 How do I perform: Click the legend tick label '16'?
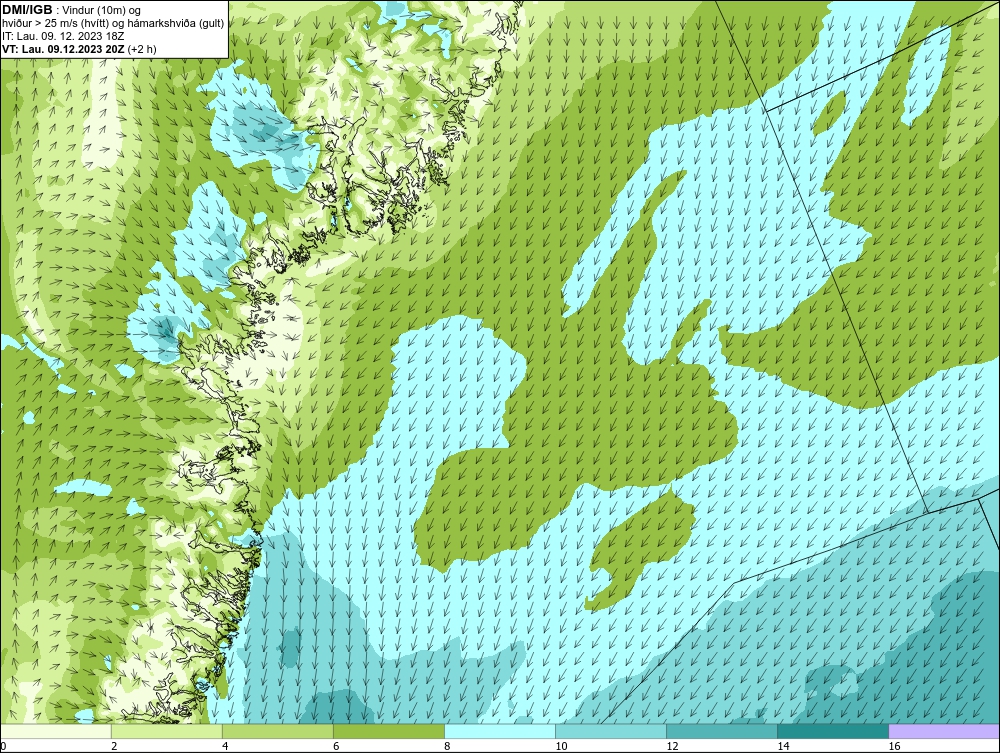894,746
